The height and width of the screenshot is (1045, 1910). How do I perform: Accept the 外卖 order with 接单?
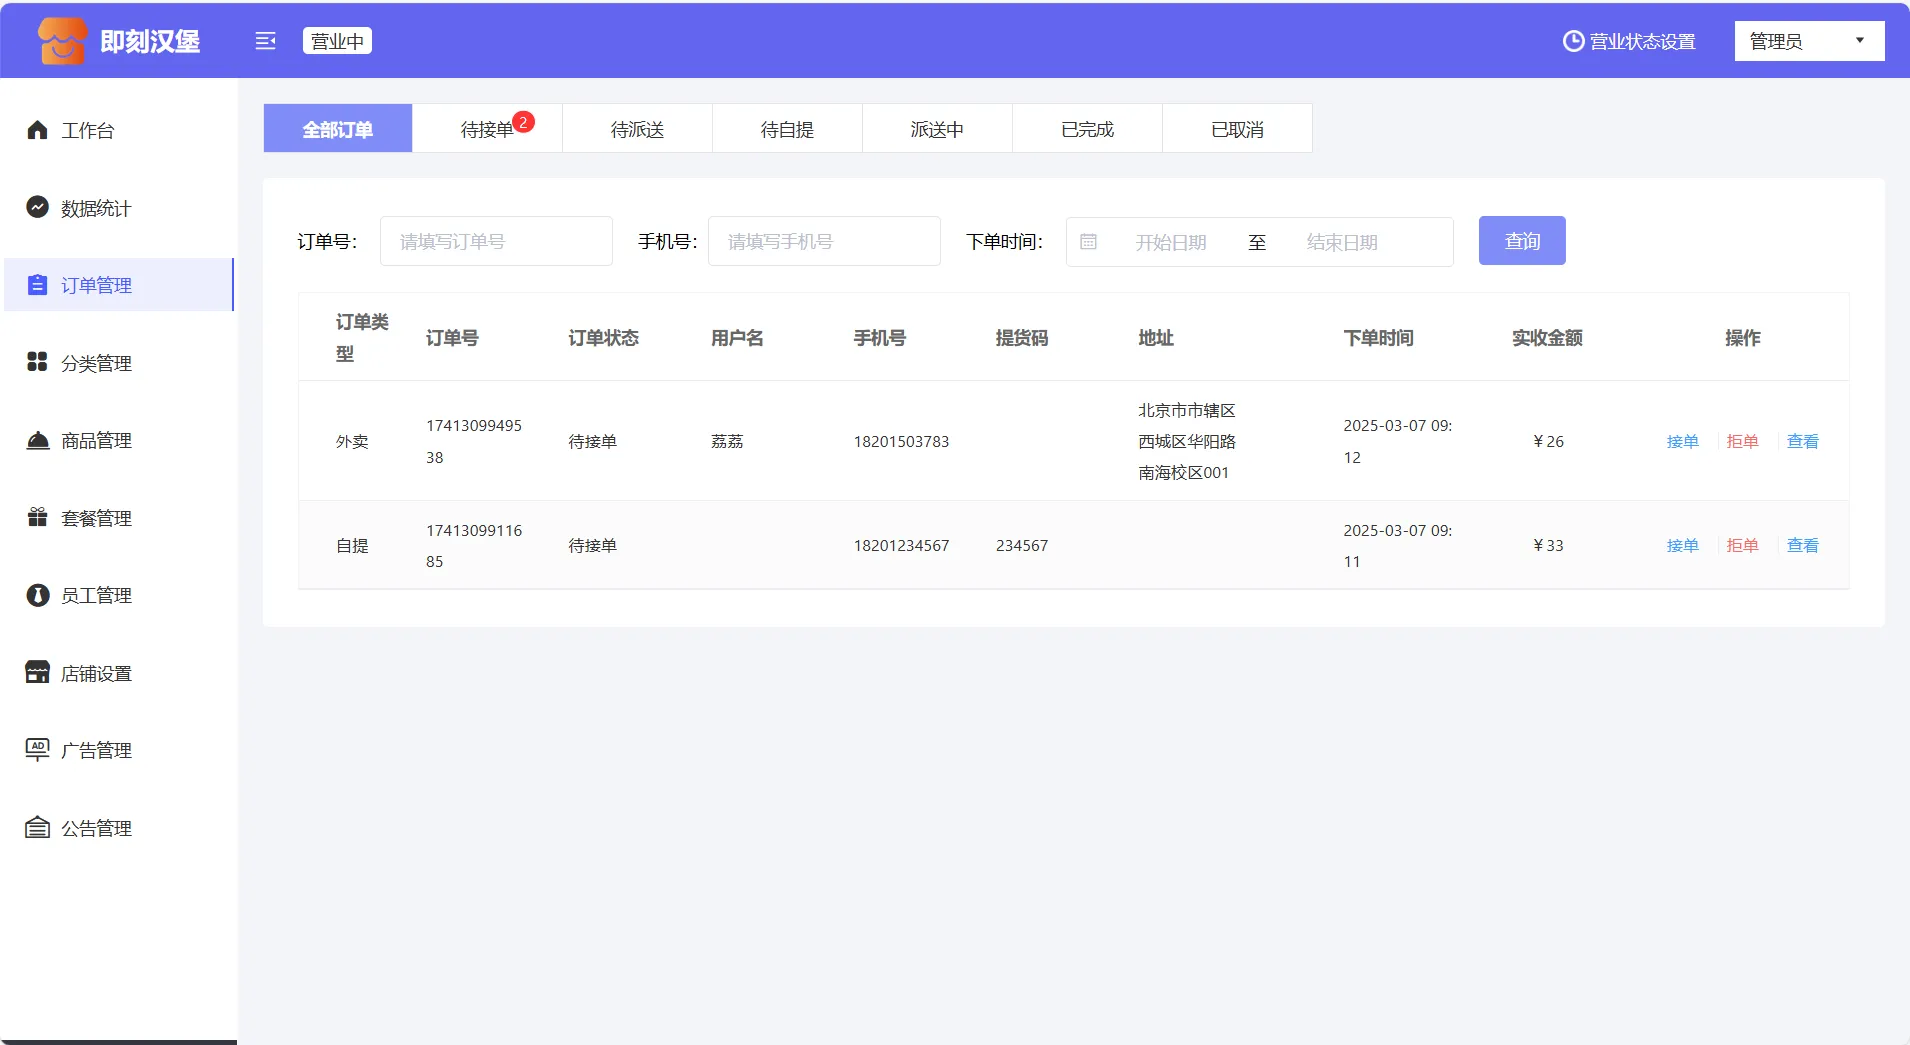coord(1682,441)
